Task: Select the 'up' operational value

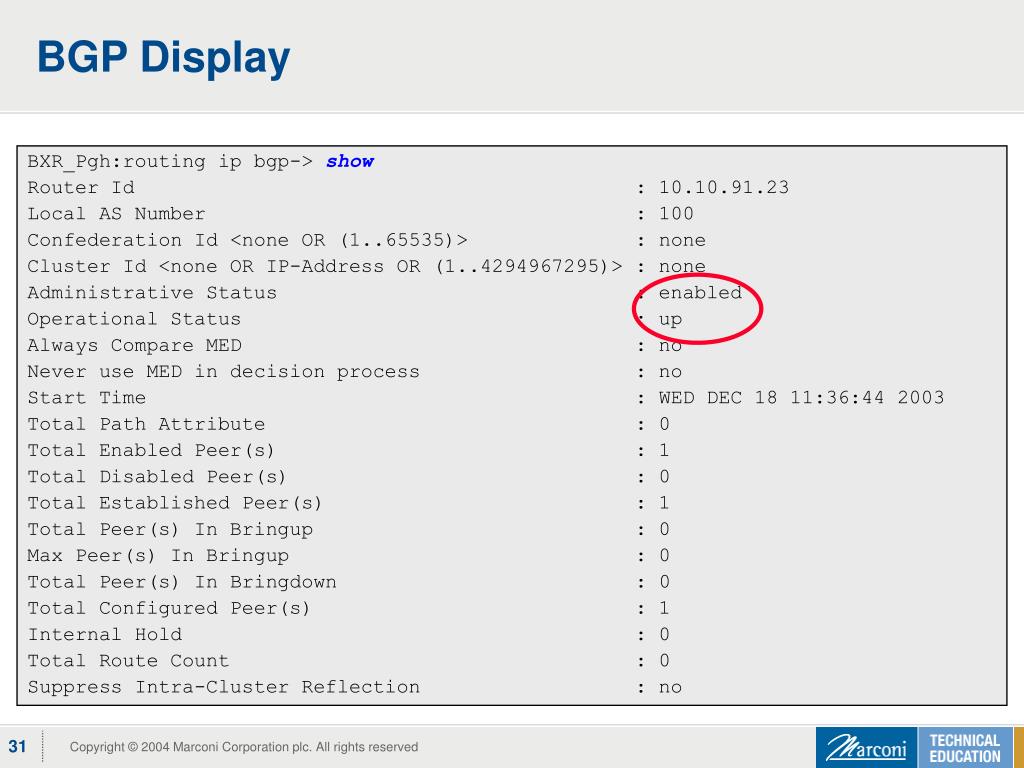Action: pyautogui.click(x=670, y=320)
